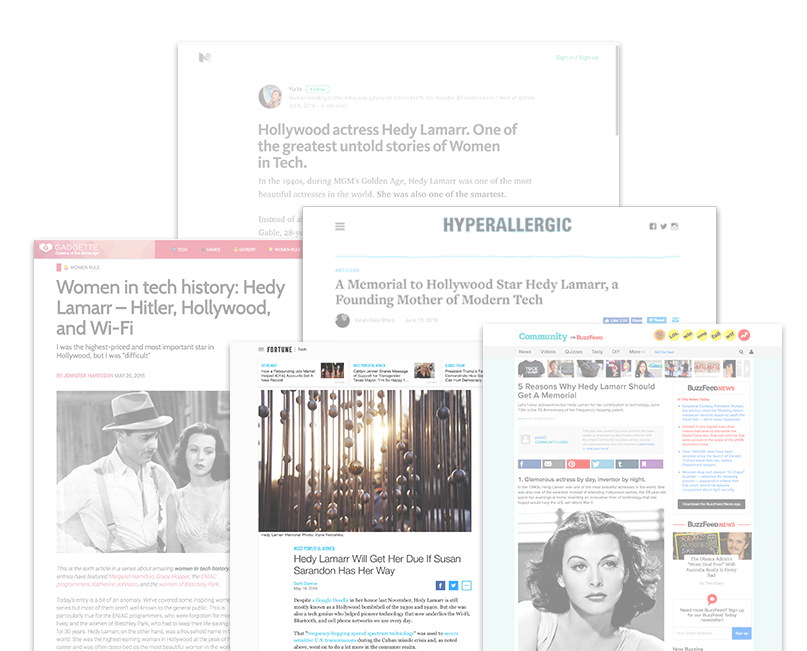Open Medium article headline about Hedy Lamarr
The image size is (807, 651).
point(388,146)
